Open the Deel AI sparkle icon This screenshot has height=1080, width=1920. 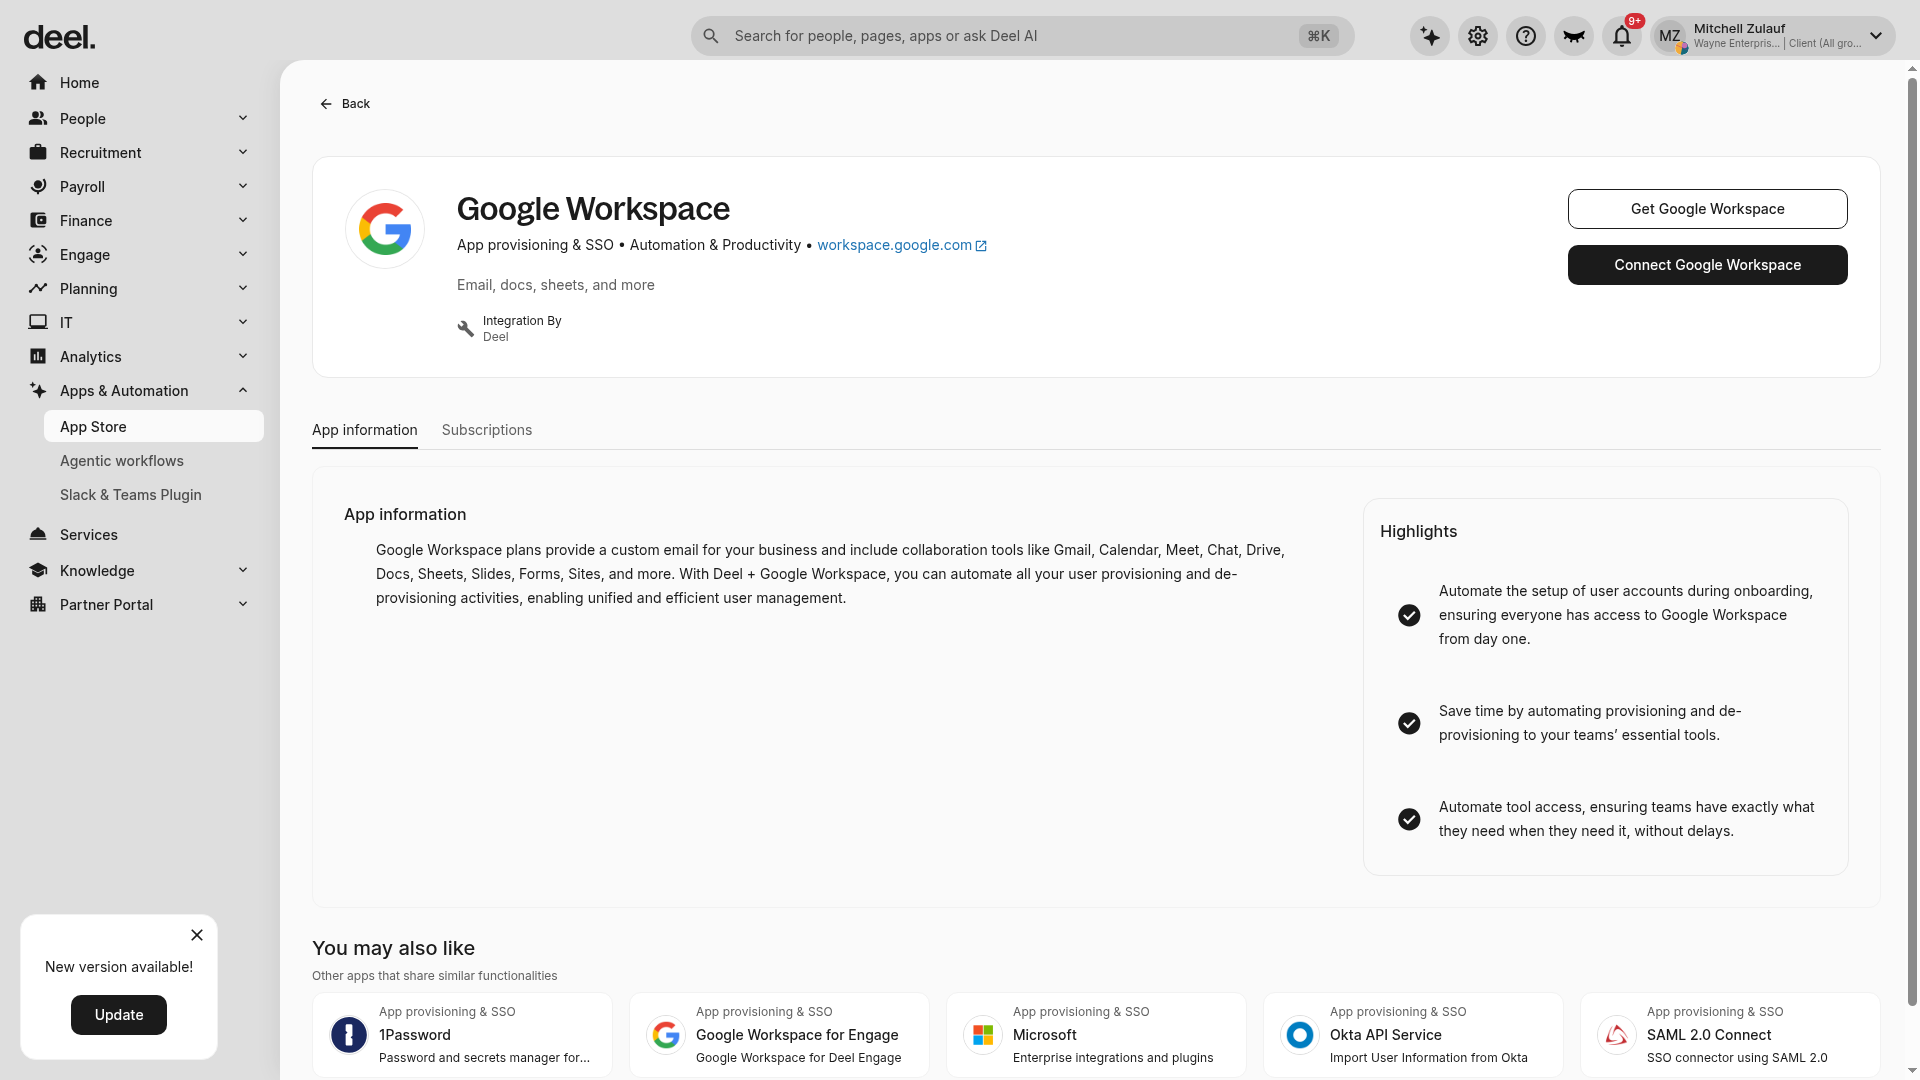(x=1430, y=36)
